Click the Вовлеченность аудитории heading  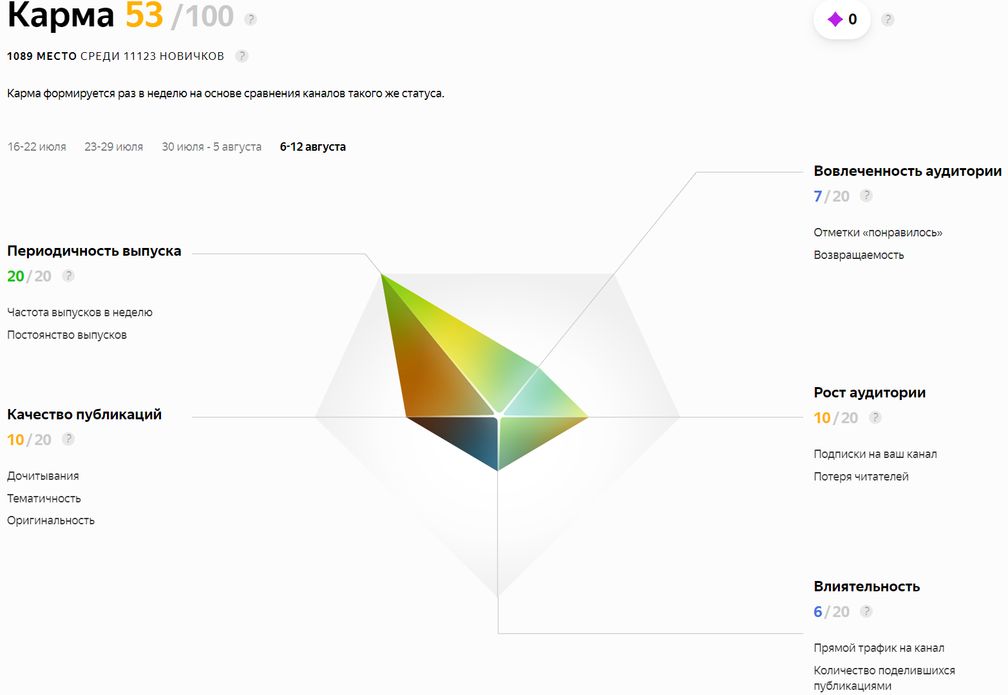(907, 171)
